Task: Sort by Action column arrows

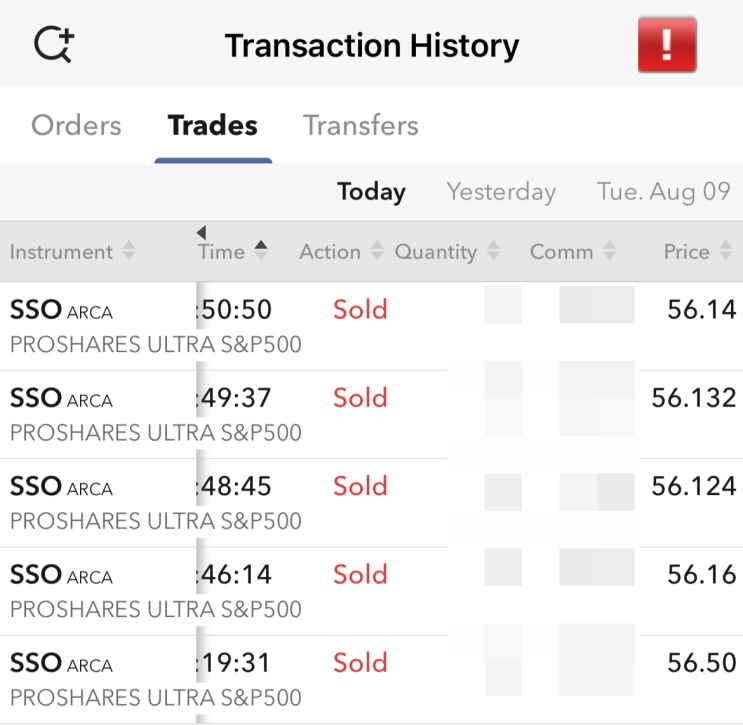Action: (377, 251)
